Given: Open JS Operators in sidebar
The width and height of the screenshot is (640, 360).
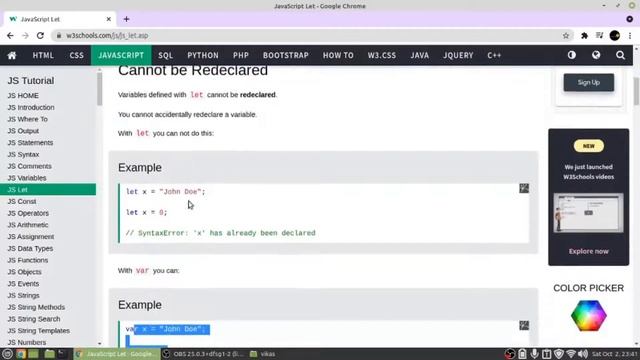Looking at the screenshot, I should pyautogui.click(x=28, y=213).
